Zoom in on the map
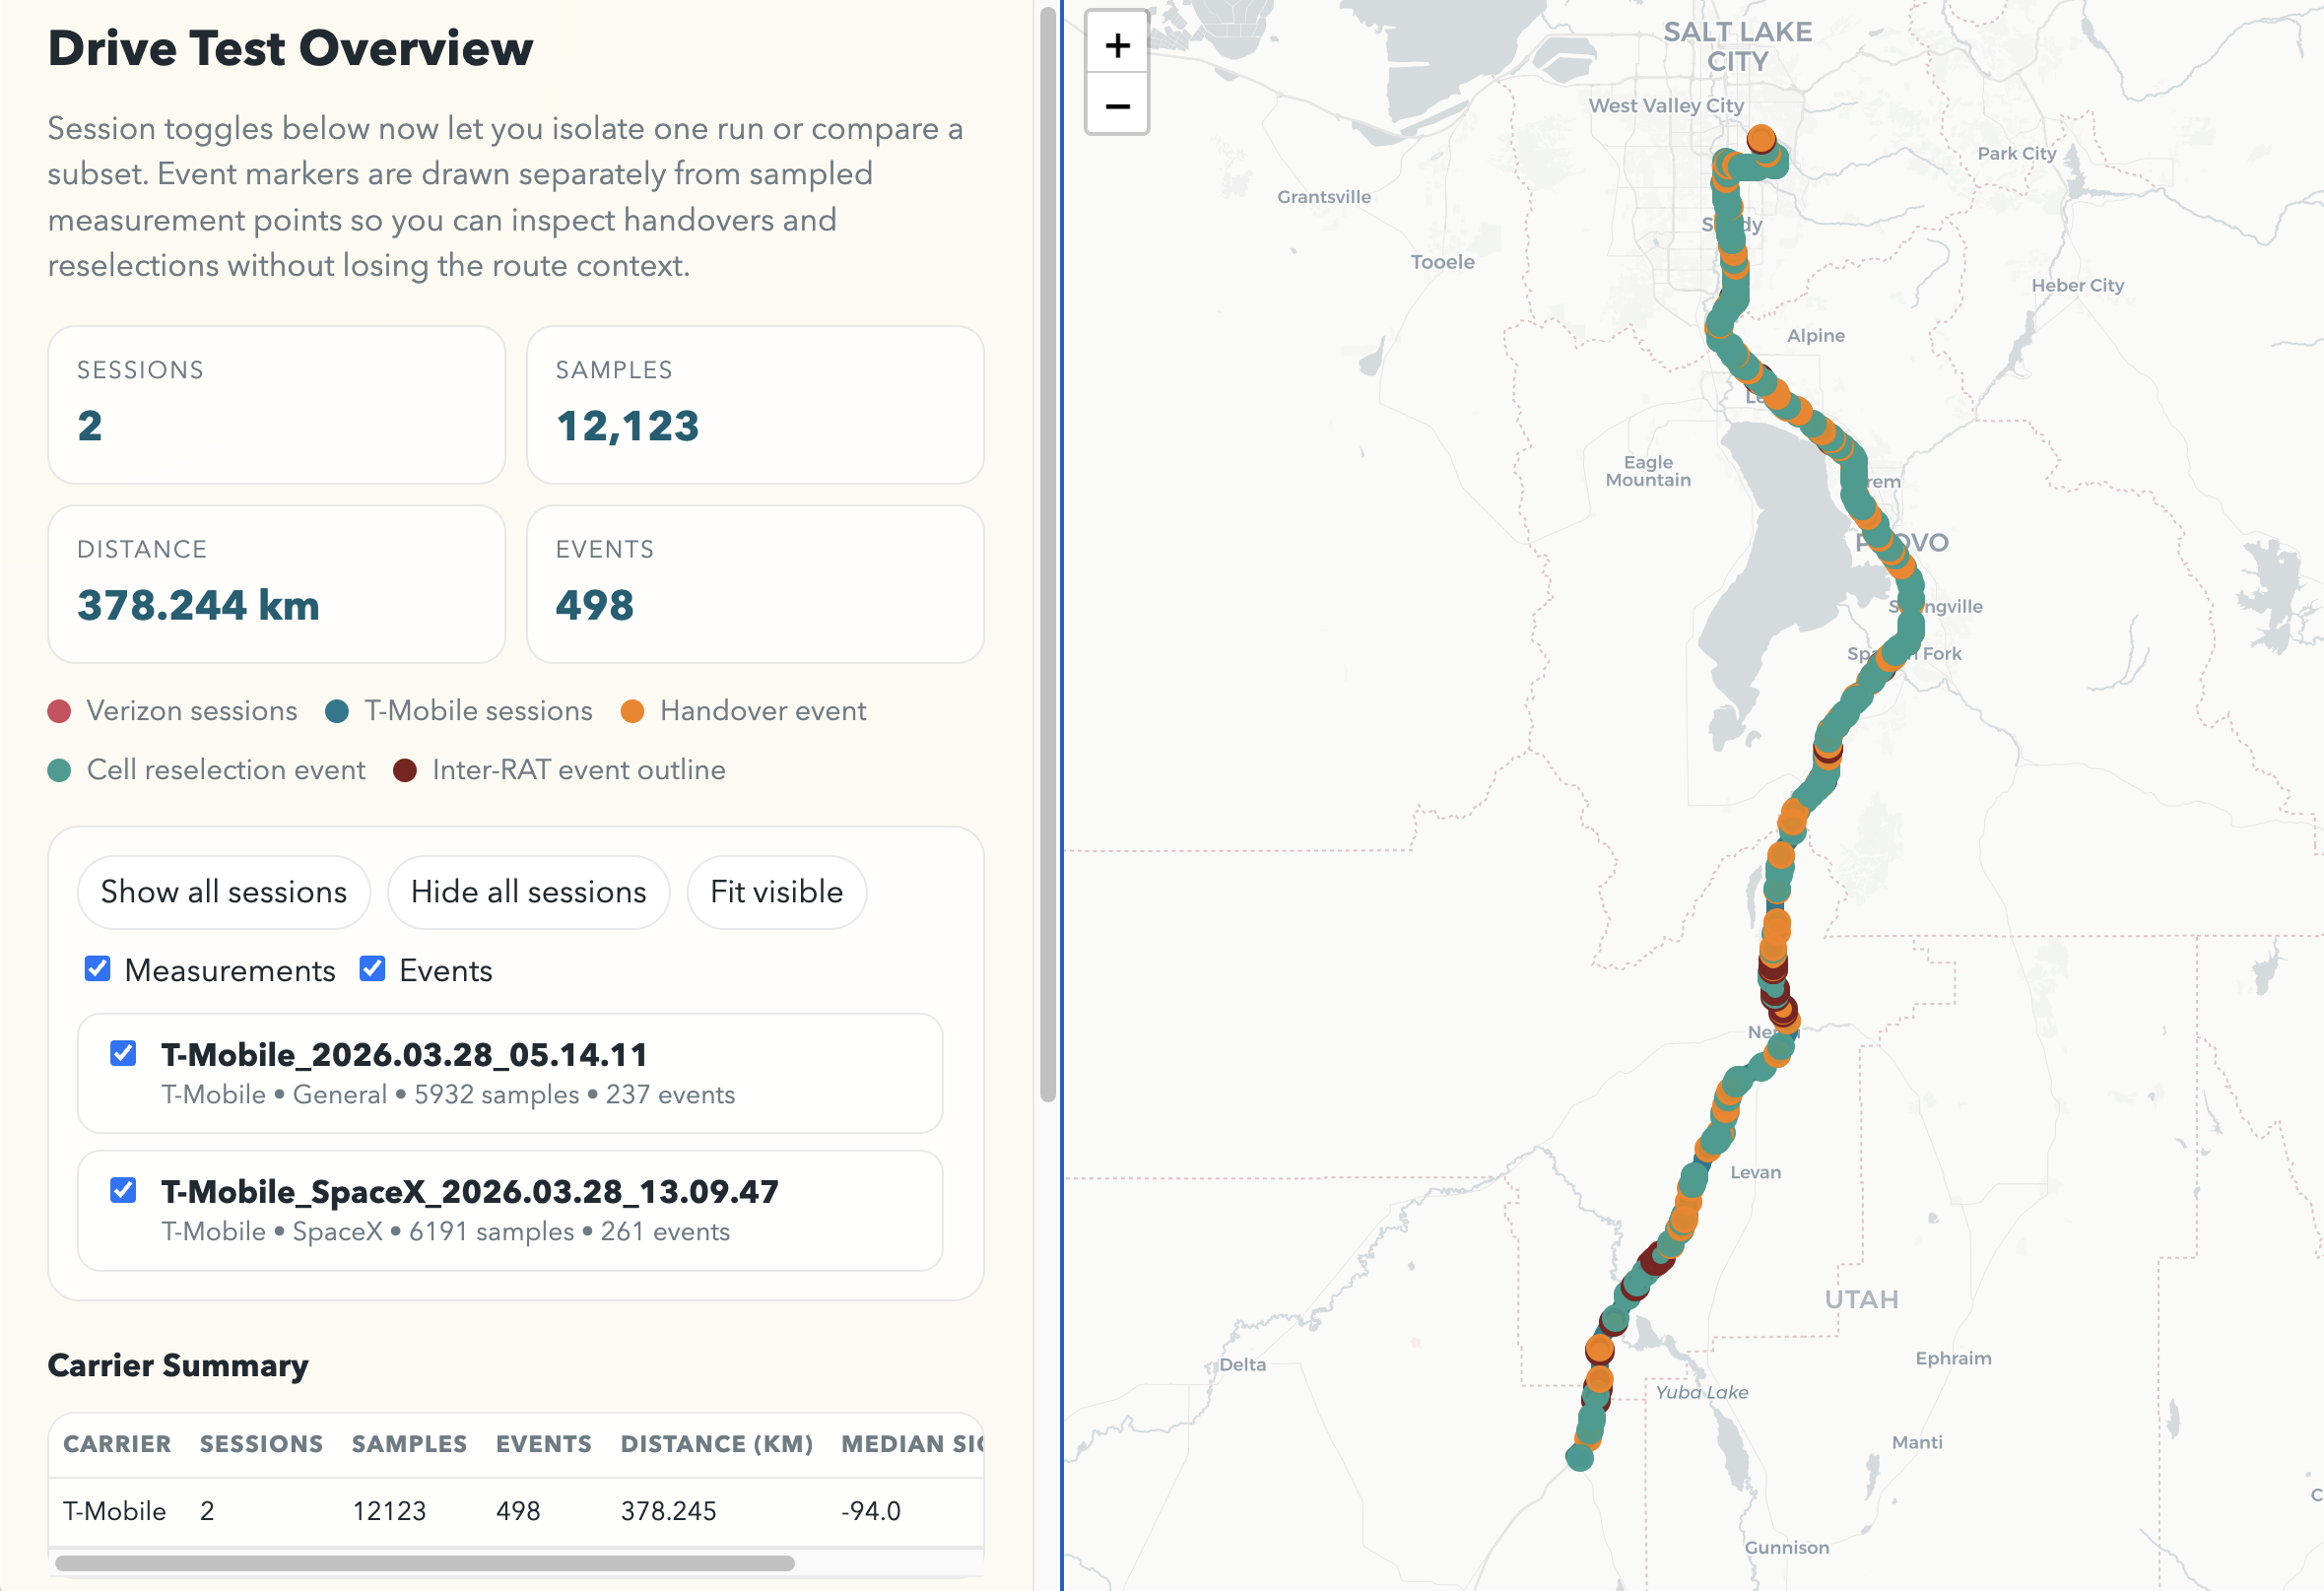The width and height of the screenshot is (2324, 1591). click(x=1117, y=45)
